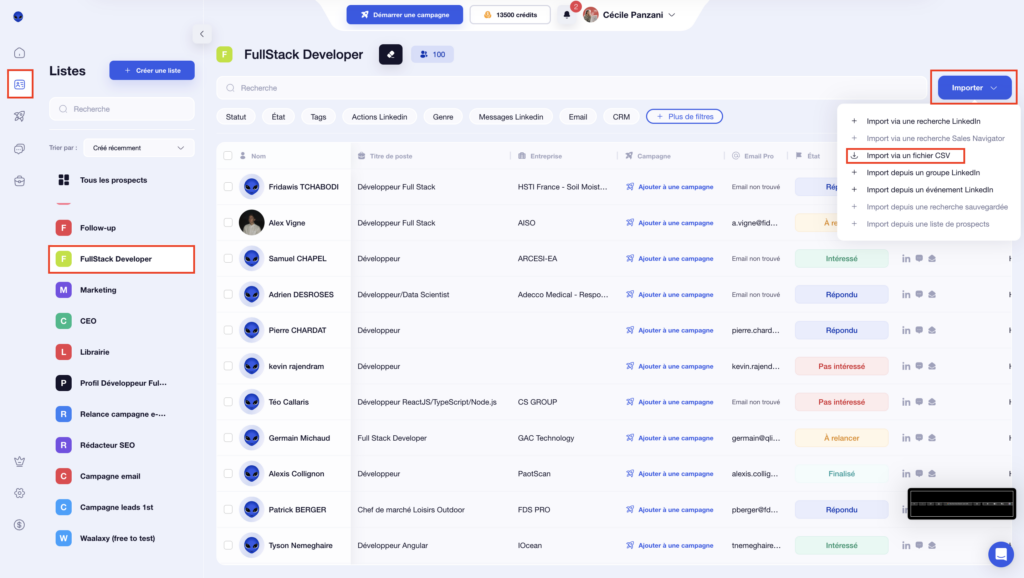Click Pas intéressé status of kevin rajendram

click(841, 366)
